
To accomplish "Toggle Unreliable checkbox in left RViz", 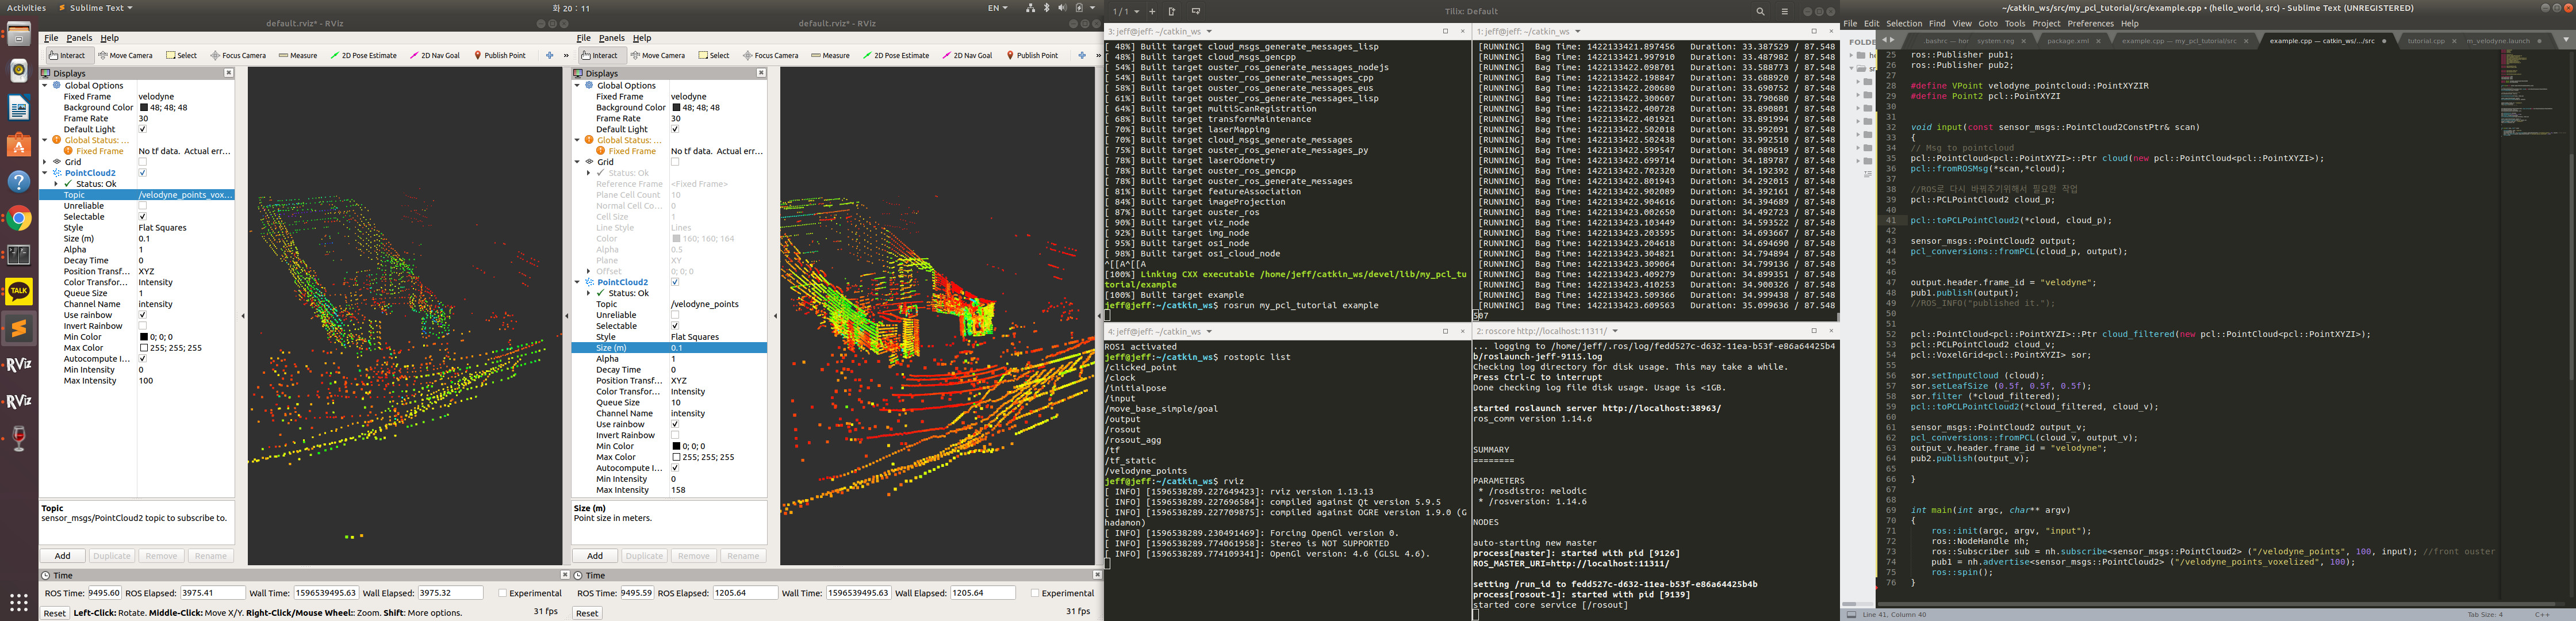I will (142, 206).
